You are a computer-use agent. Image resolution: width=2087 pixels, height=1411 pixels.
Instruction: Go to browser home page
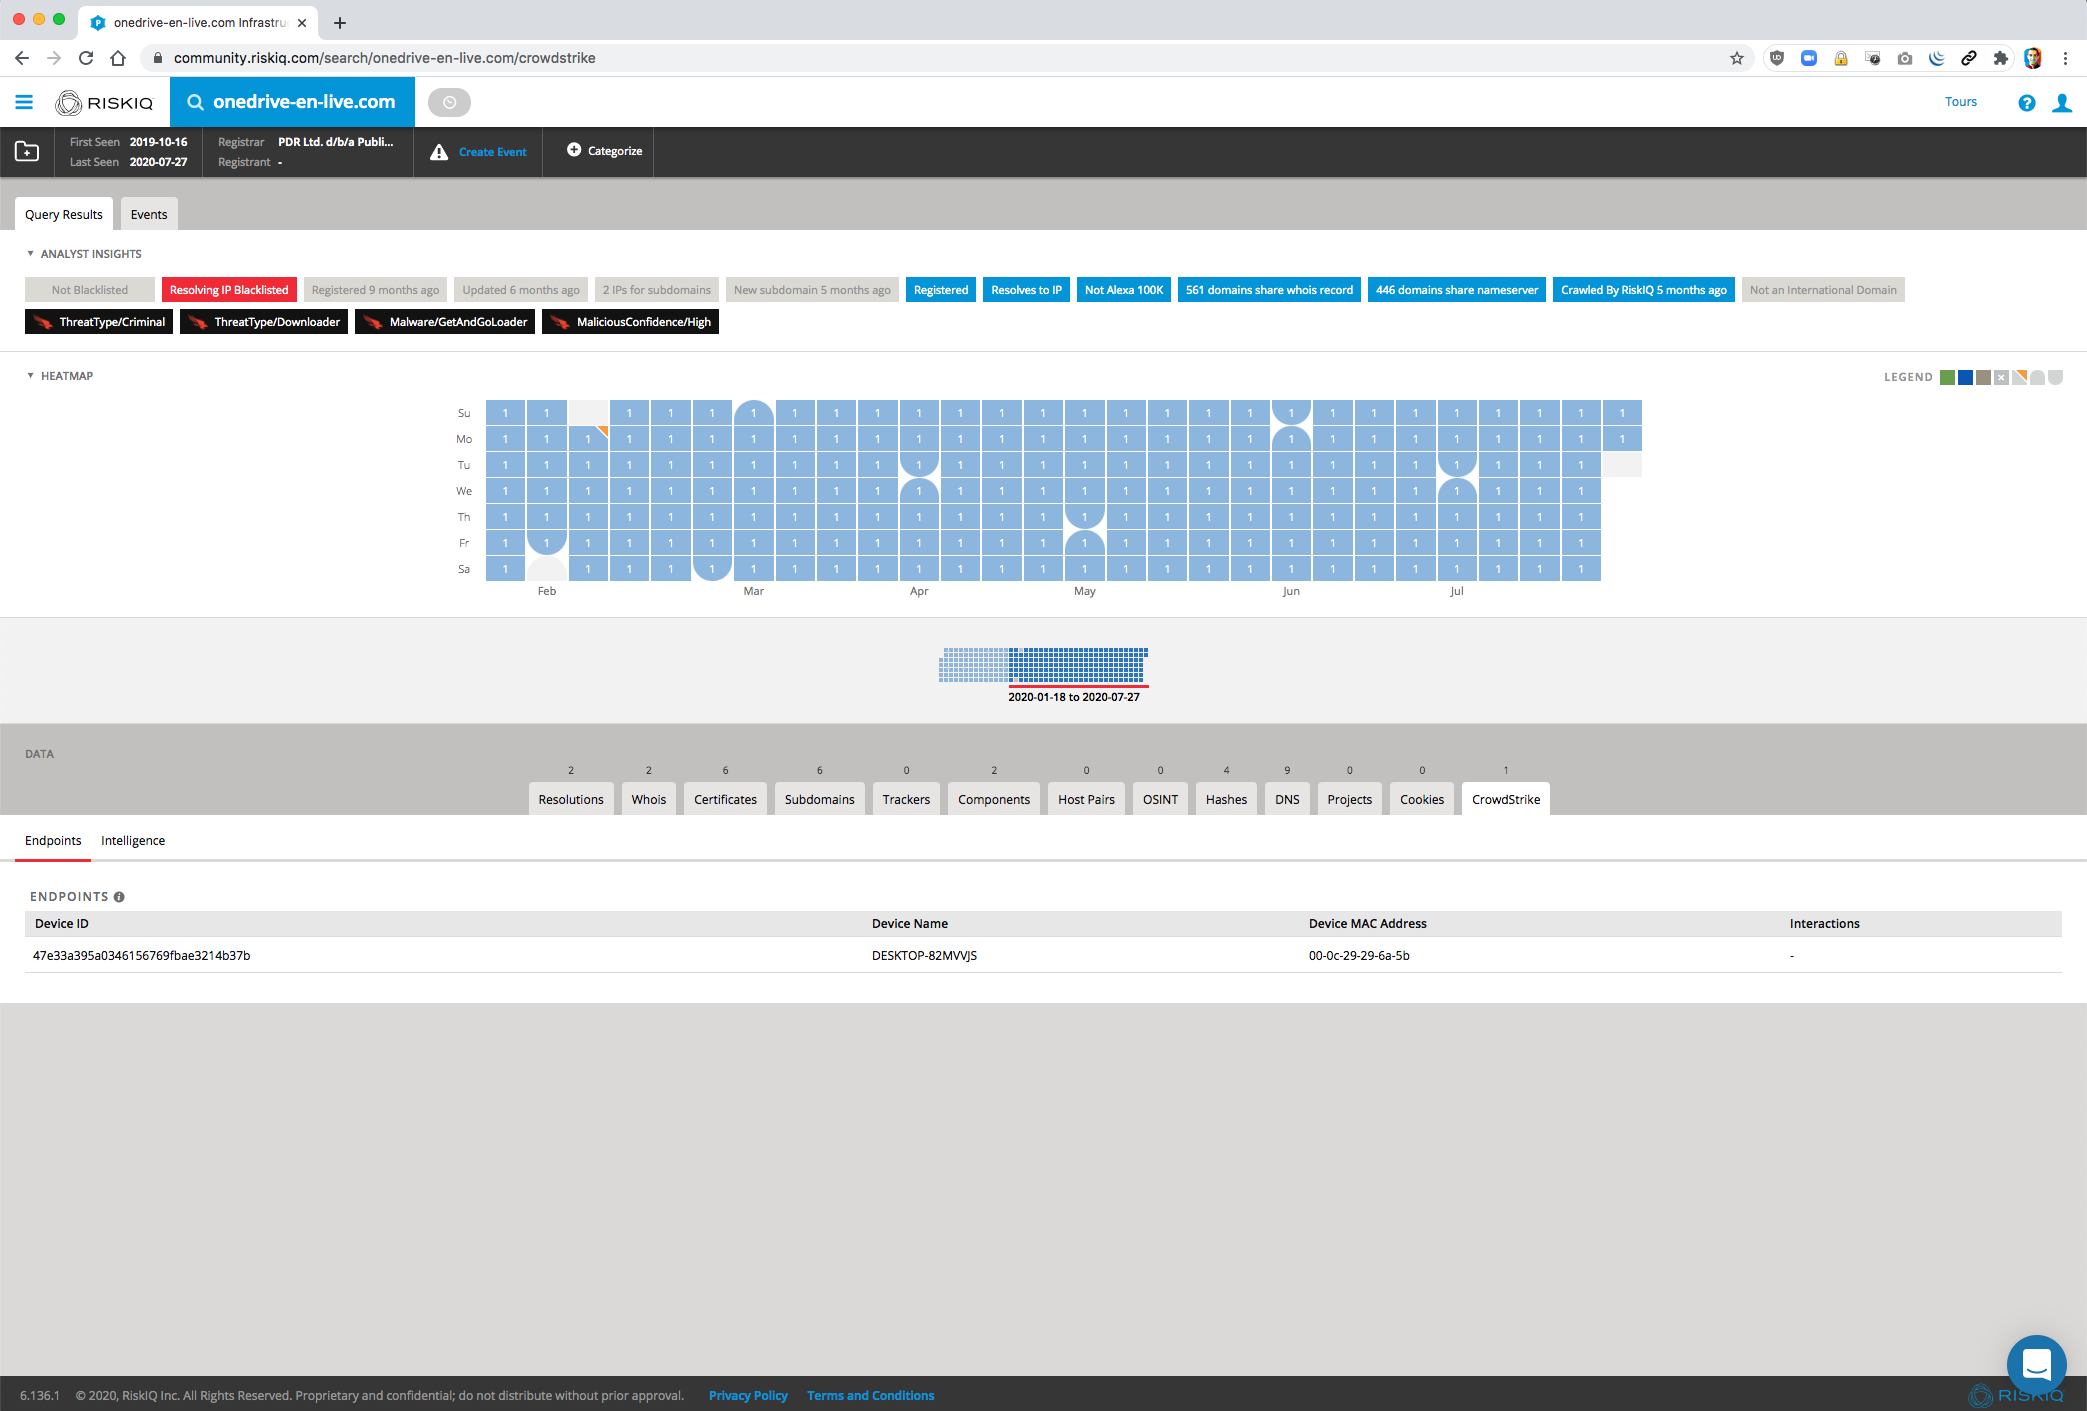pyautogui.click(x=118, y=58)
